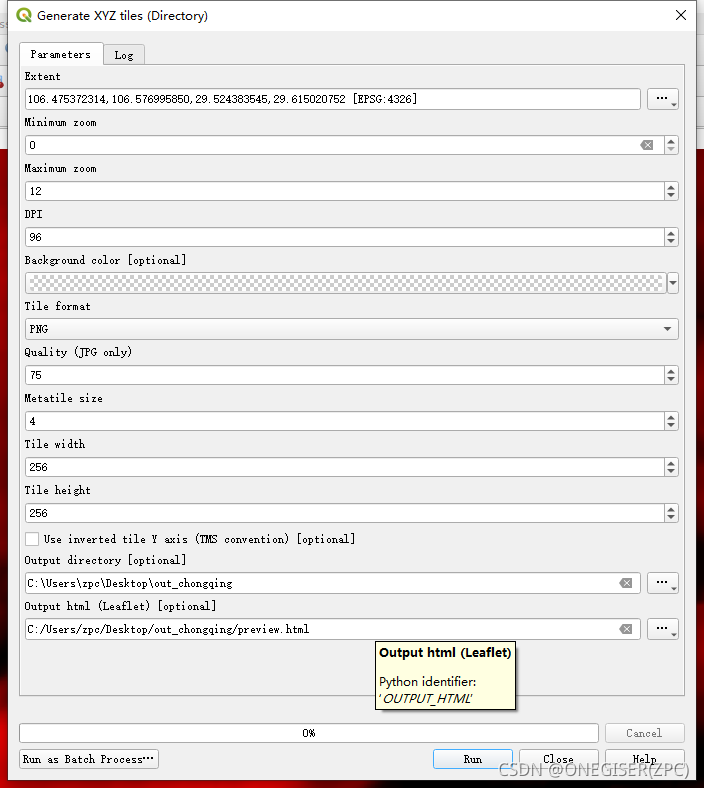The height and width of the screenshot is (788, 704).
Task: Expand the Background color dropdown arrow
Action: [673, 283]
